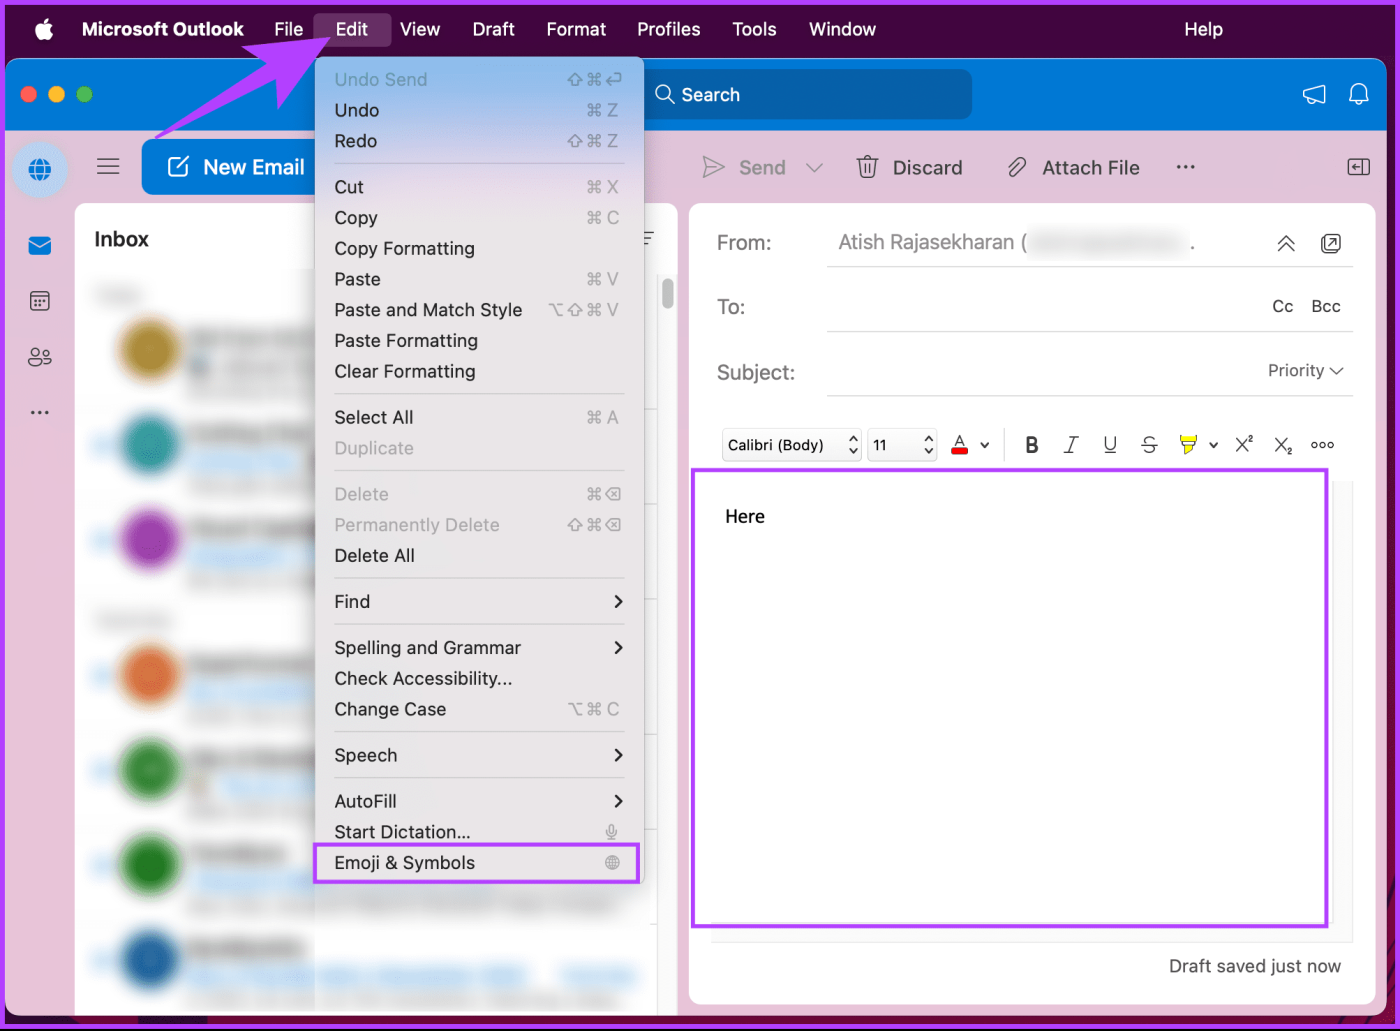Viewport: 1400px width, 1031px height.
Task: Expand the Find submenu
Action: [479, 601]
